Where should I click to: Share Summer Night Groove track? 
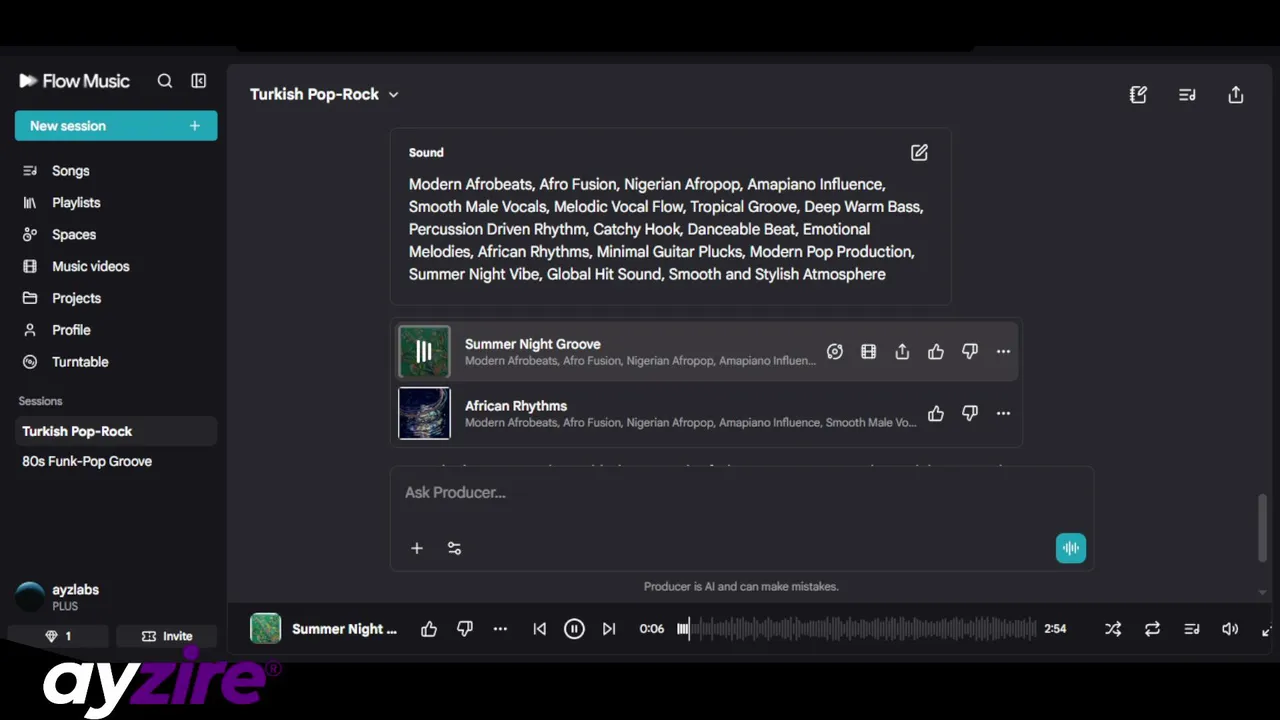point(902,352)
